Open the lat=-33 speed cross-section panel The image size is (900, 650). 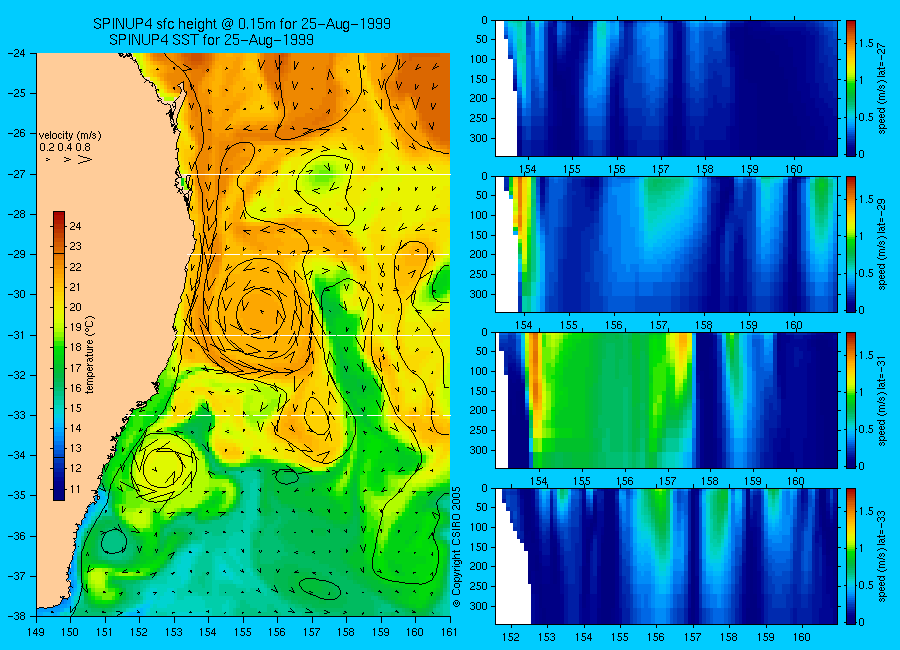[666, 556]
